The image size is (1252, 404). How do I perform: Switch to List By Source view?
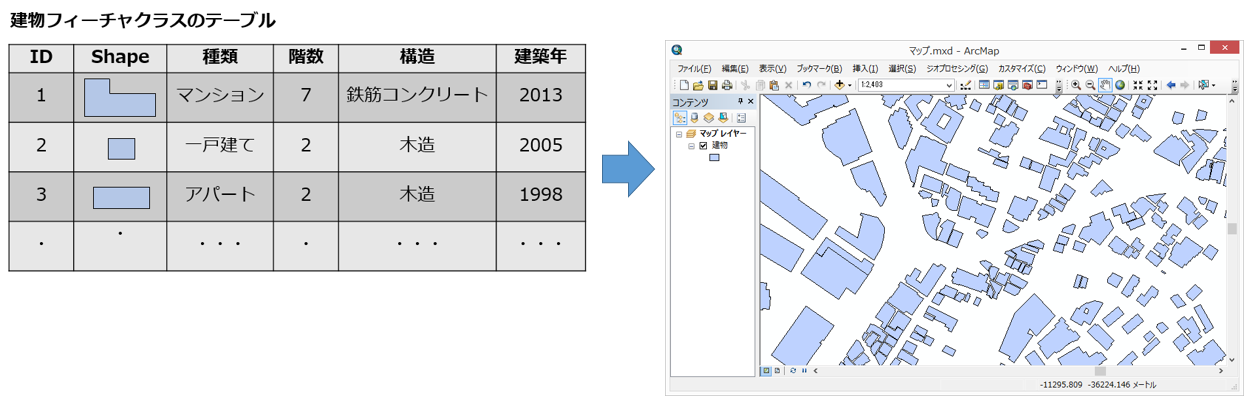tap(693, 117)
